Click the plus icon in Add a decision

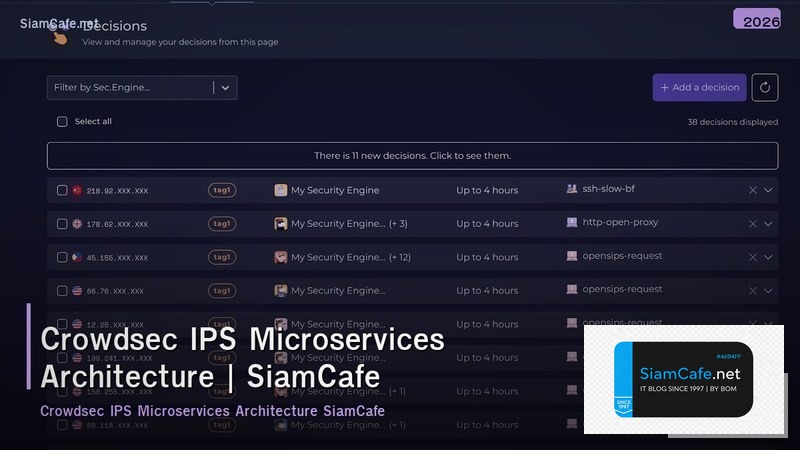coord(664,88)
